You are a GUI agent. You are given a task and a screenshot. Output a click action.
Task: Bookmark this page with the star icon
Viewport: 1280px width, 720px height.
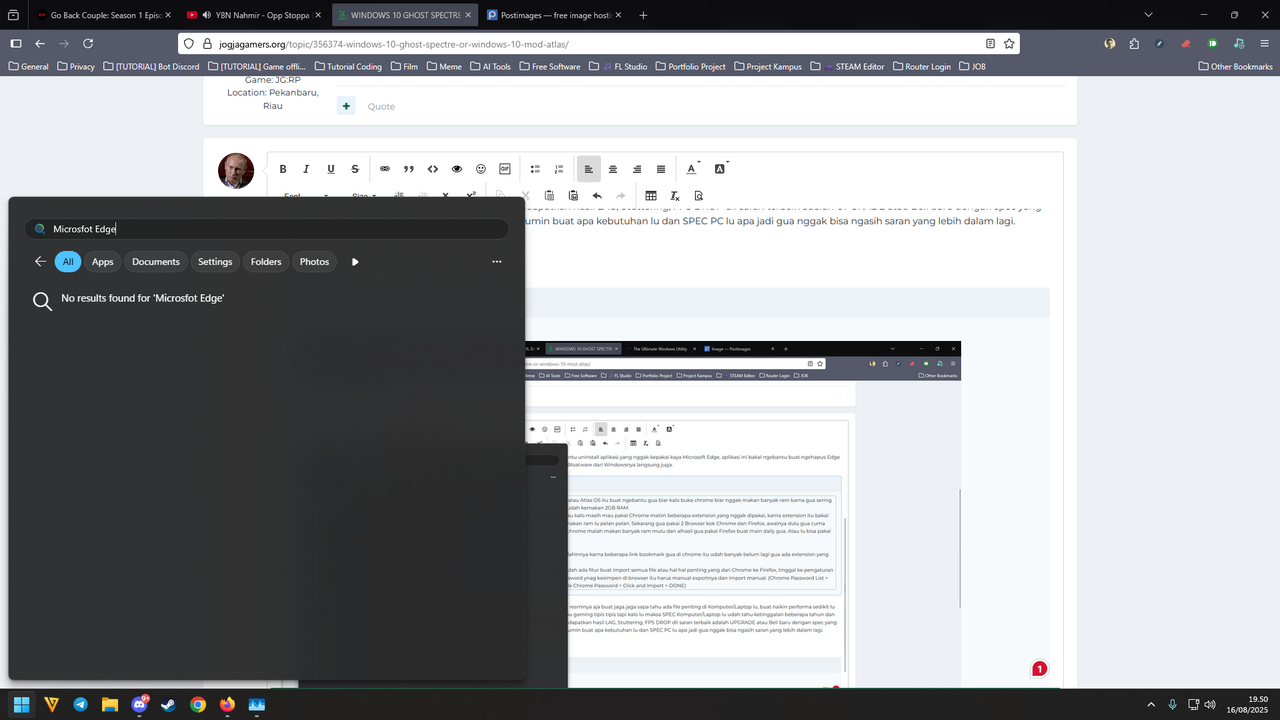[x=1009, y=44]
